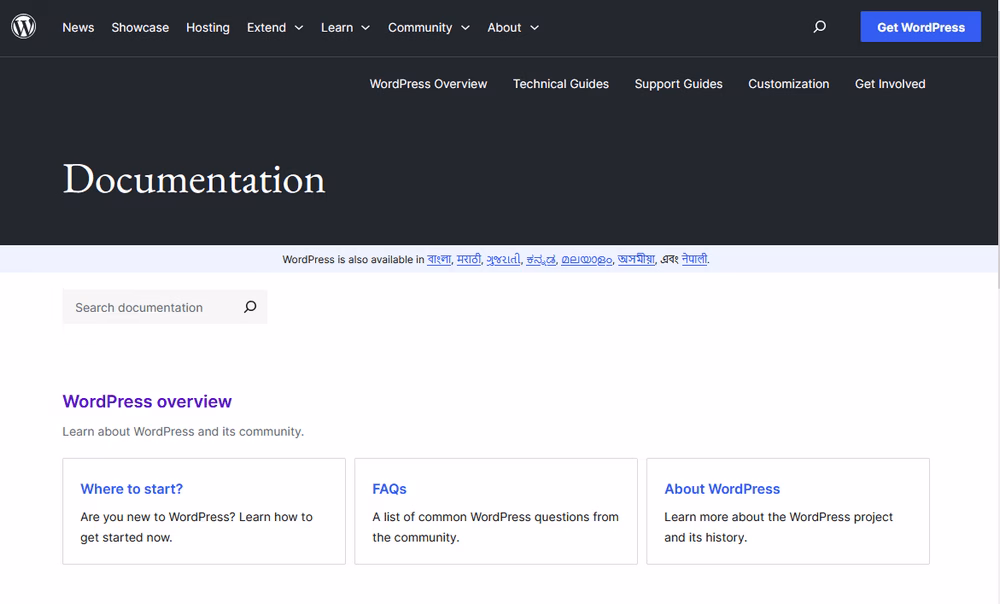Screen dimensions: 1000x604
Task: Choose the Assamese অসমীয়া language link
Action: pyautogui.click(x=636, y=259)
